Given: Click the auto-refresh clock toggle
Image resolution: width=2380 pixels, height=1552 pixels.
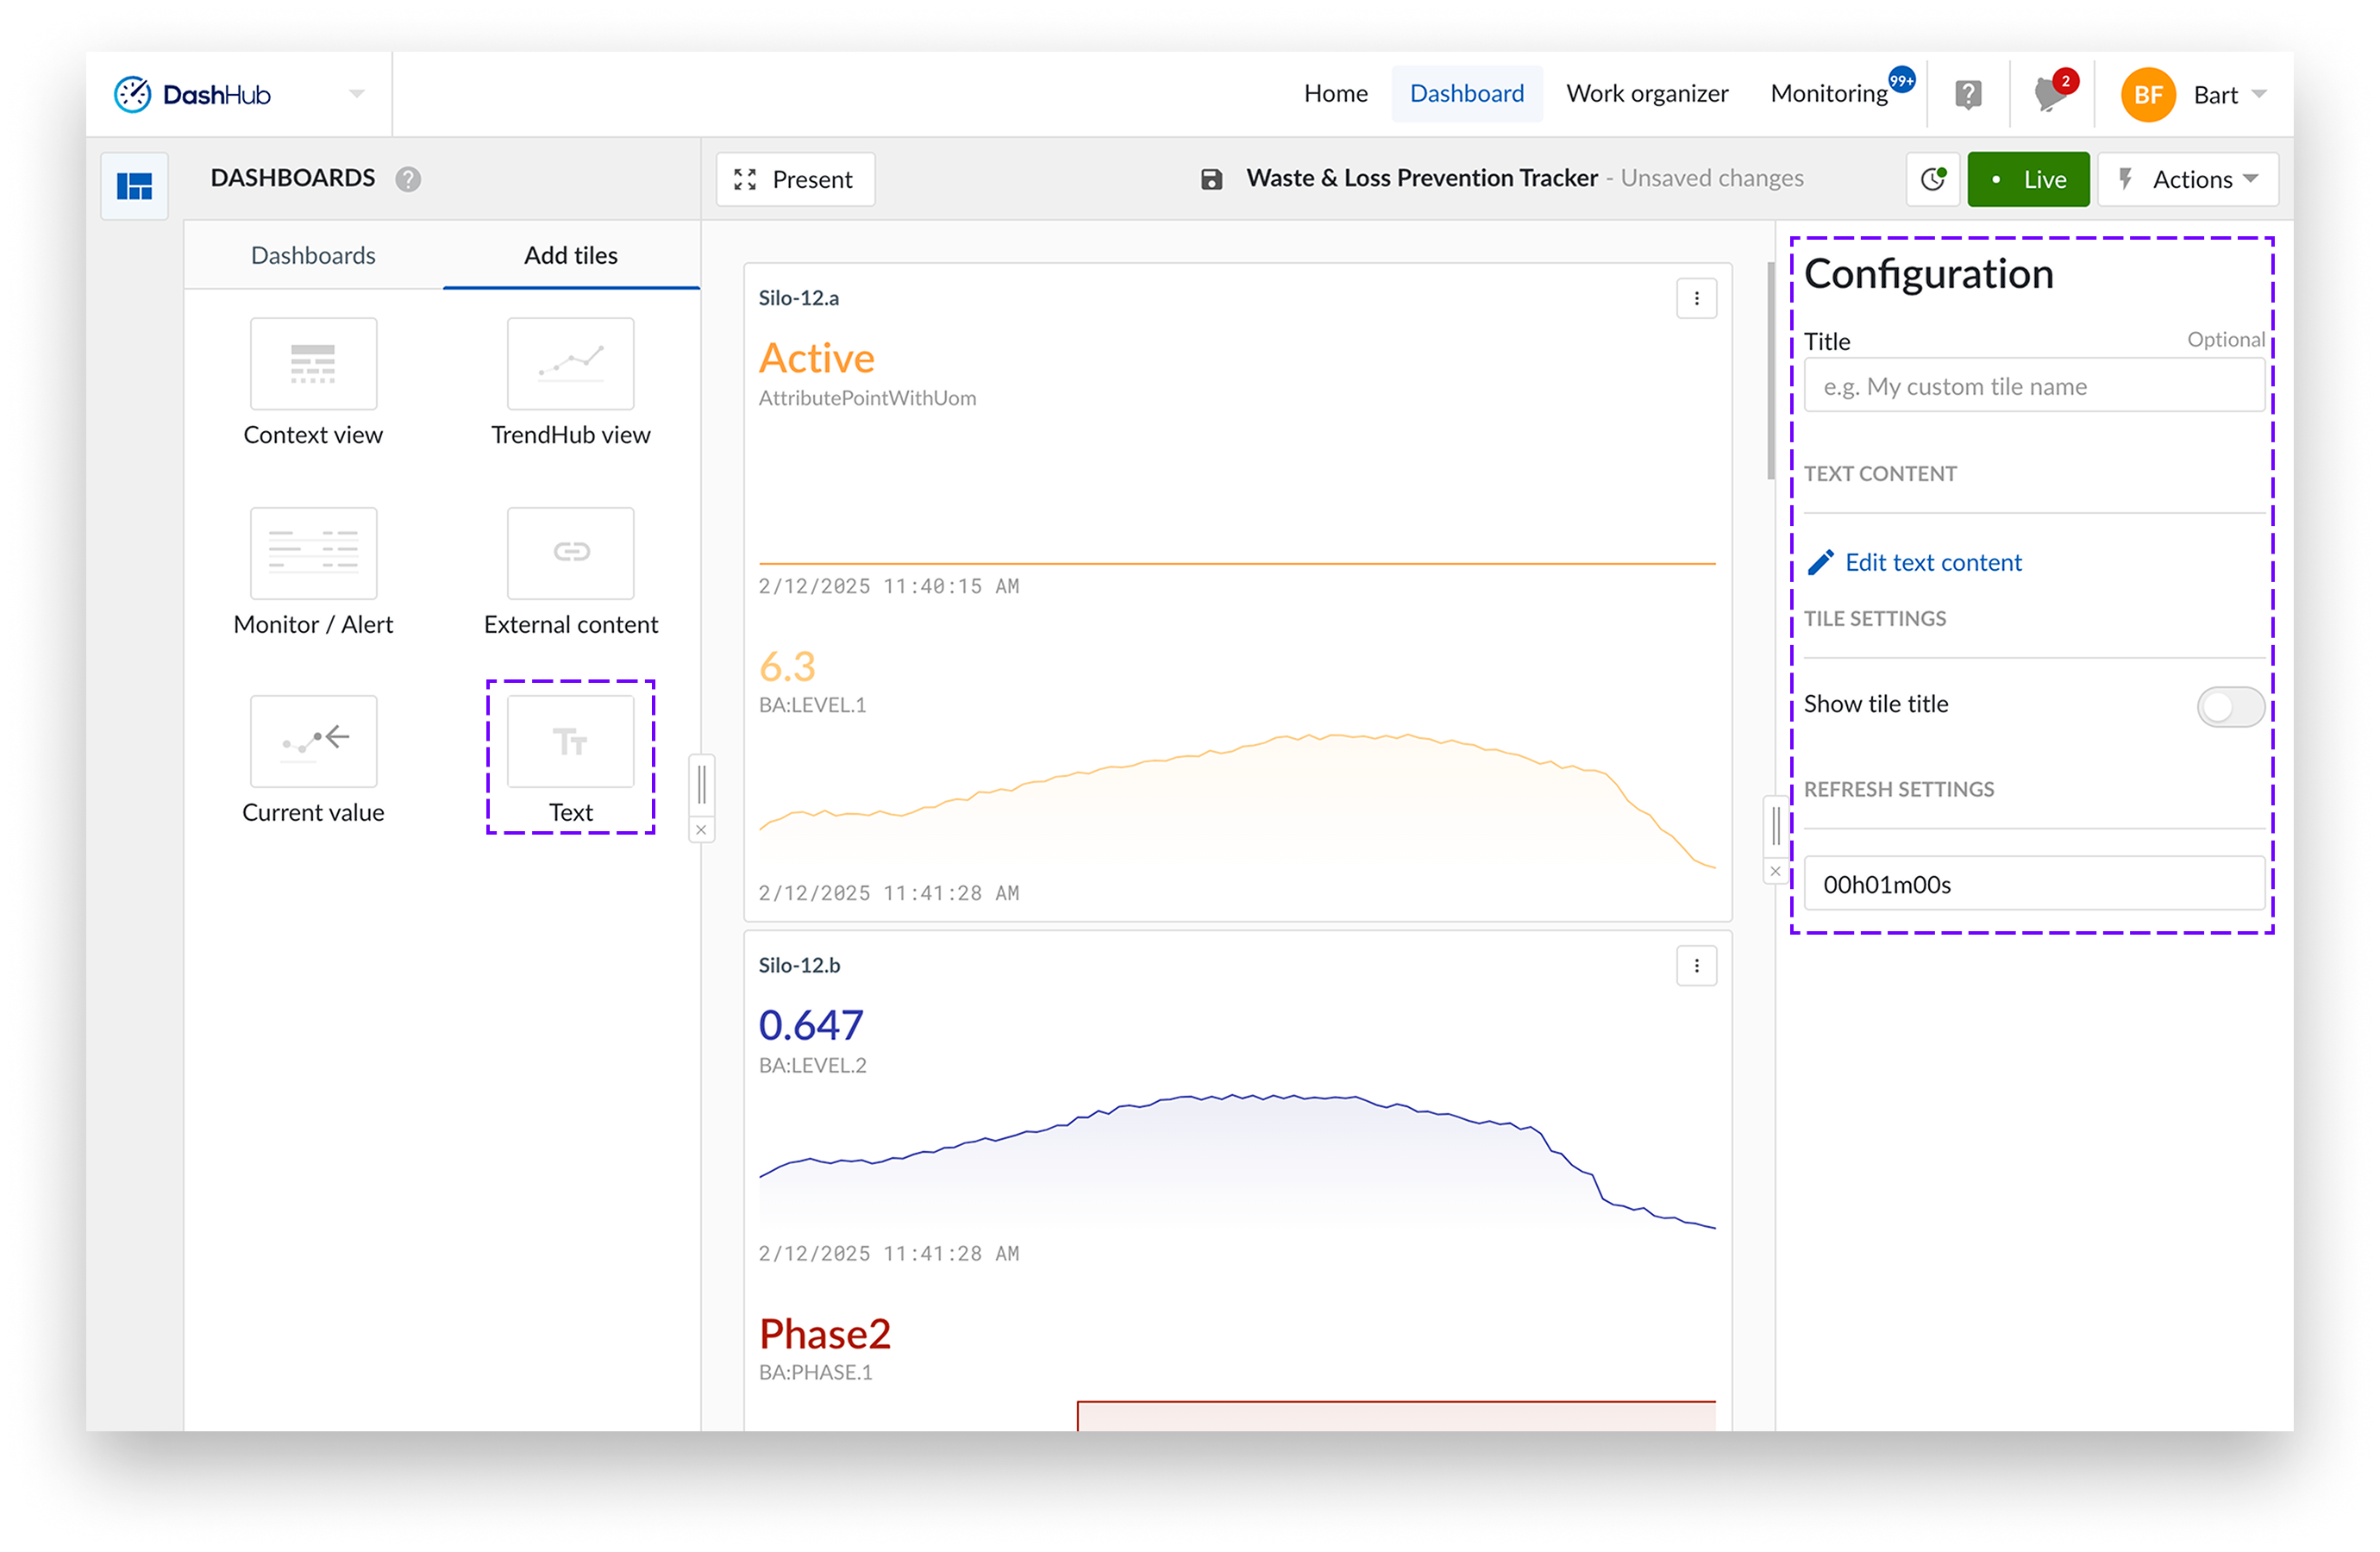Looking at the screenshot, I should click(x=1932, y=180).
